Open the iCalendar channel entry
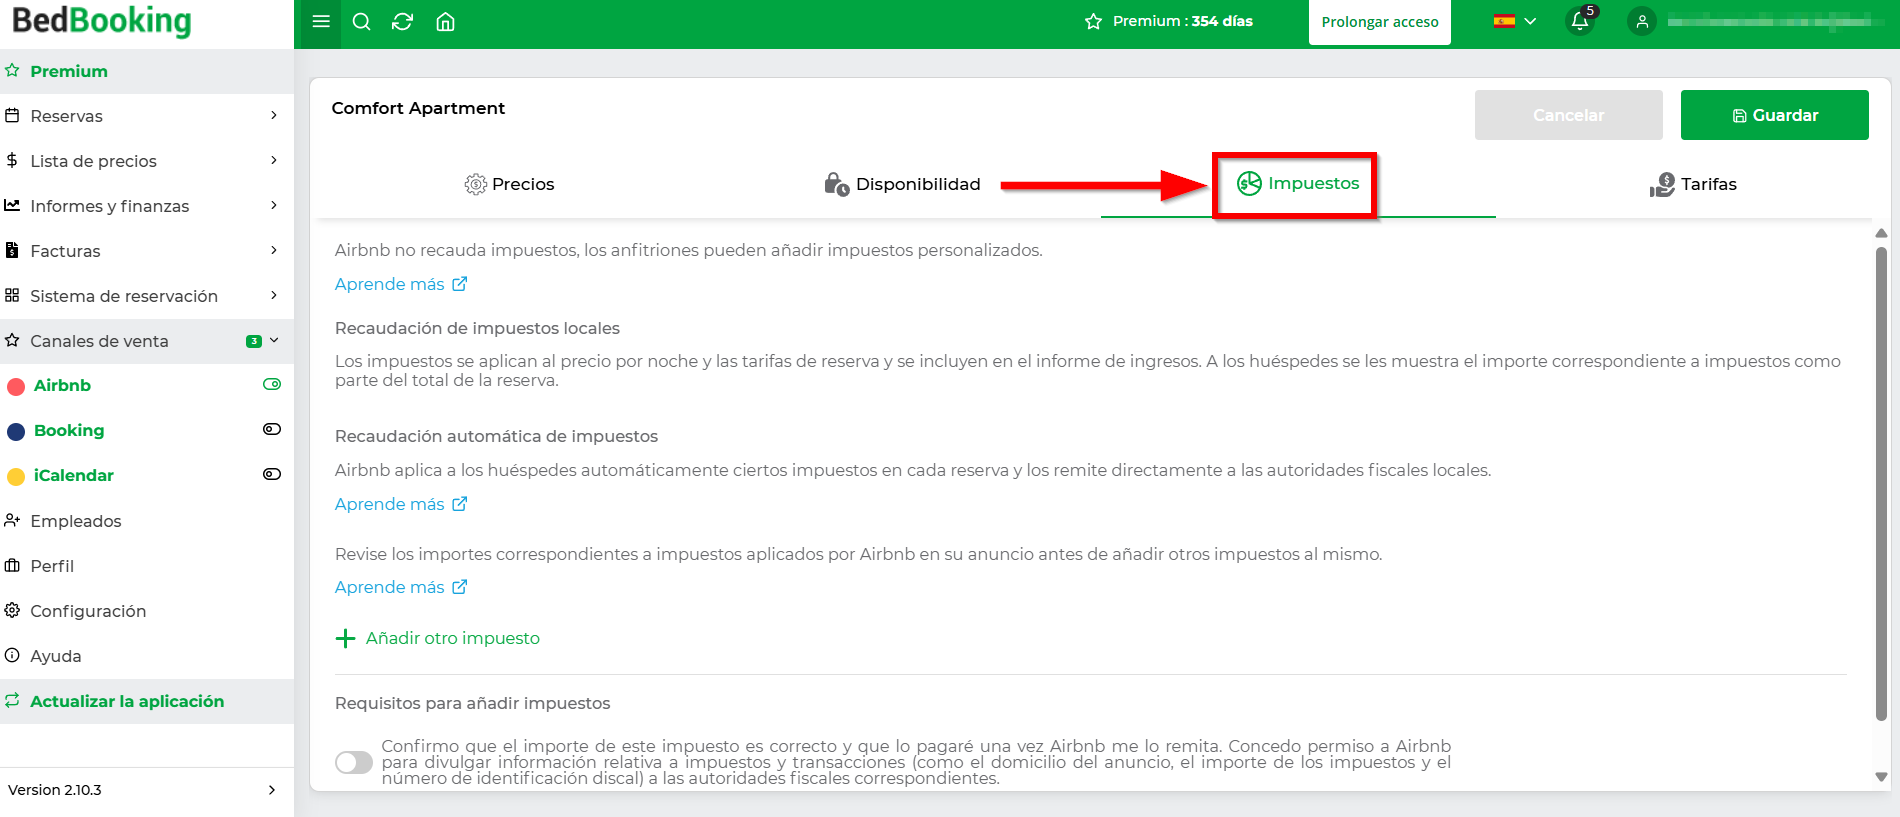The image size is (1900, 817). [x=74, y=475]
